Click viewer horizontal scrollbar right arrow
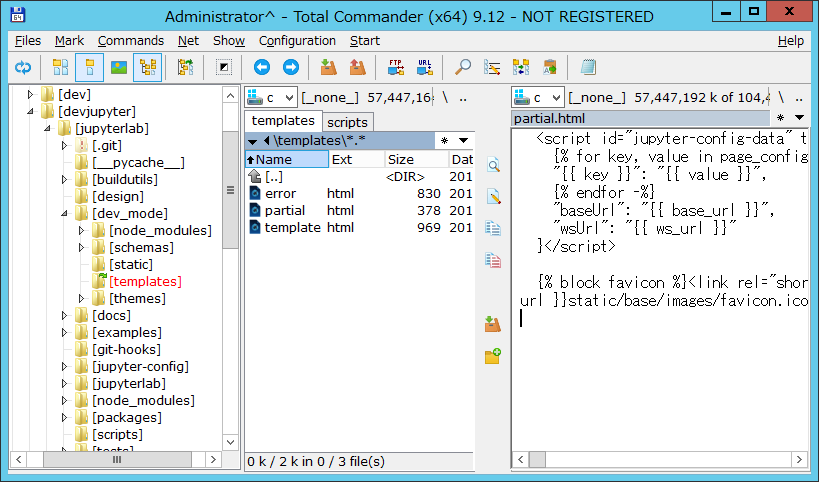This screenshot has height=482, width=819. click(x=799, y=460)
